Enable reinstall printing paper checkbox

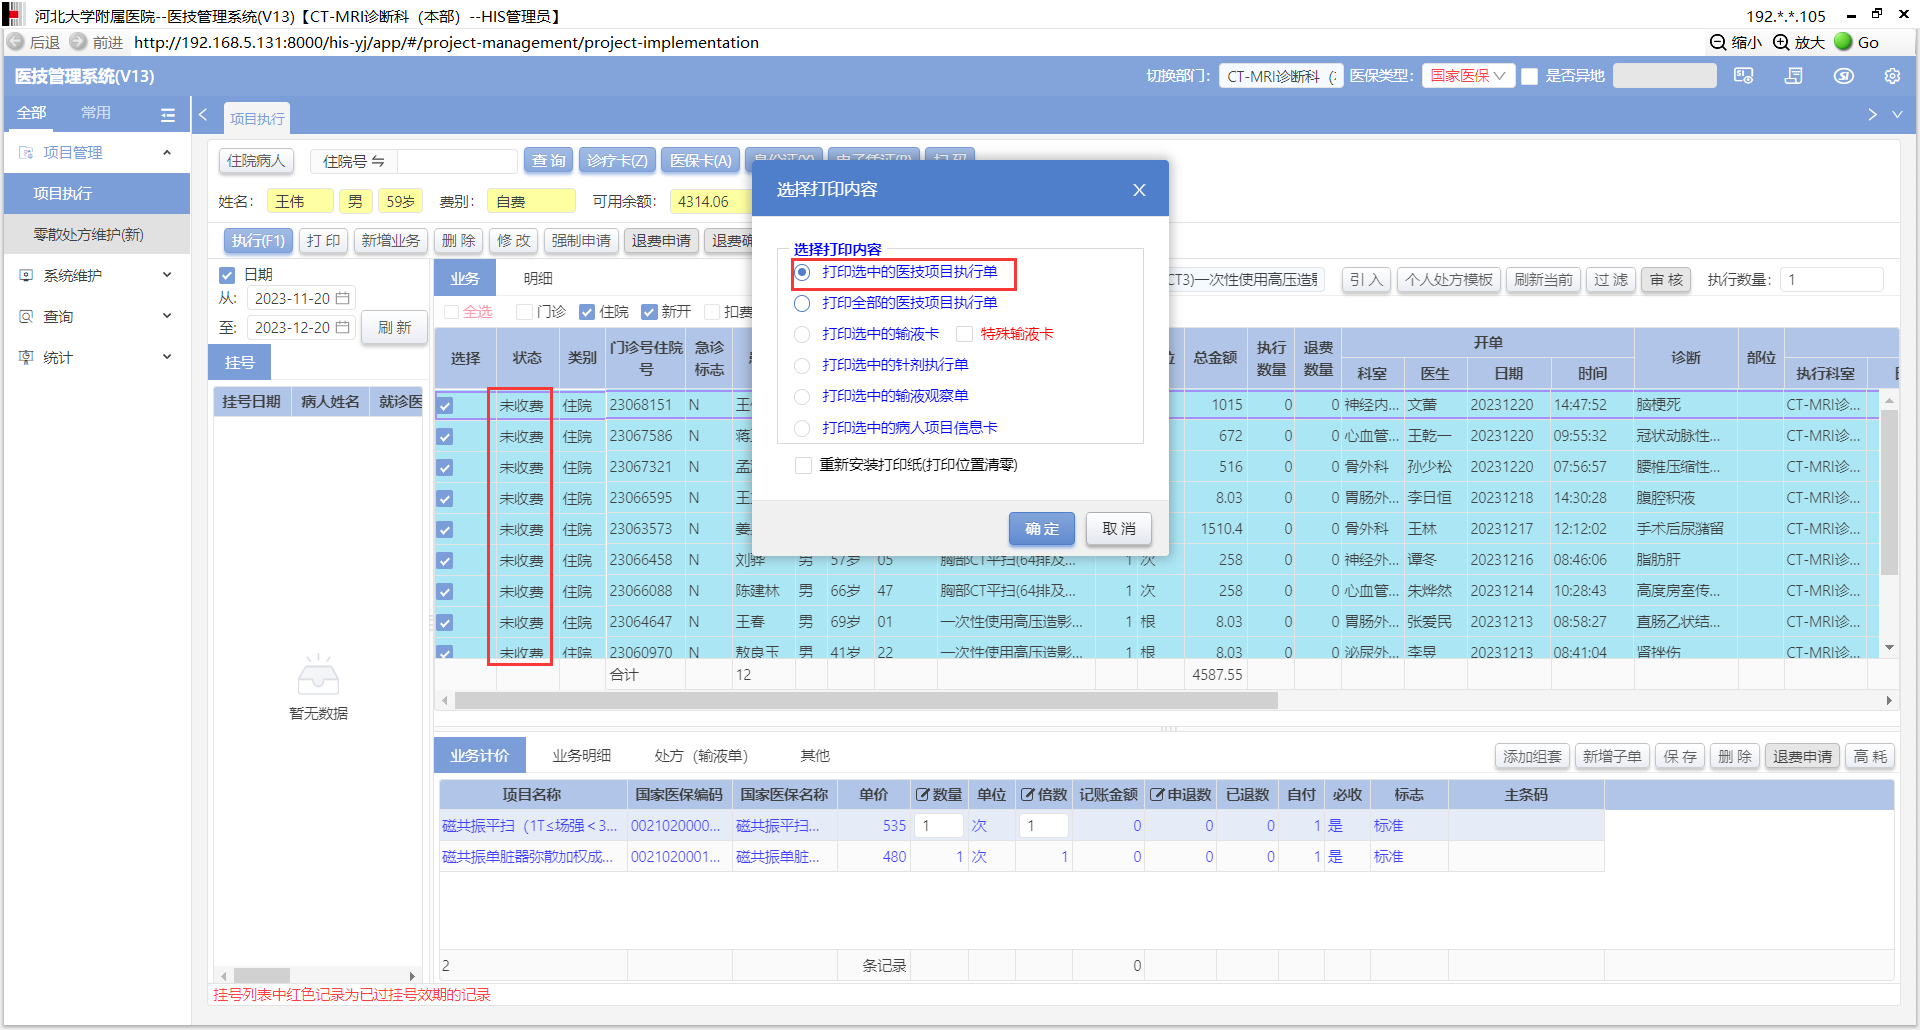coord(803,465)
